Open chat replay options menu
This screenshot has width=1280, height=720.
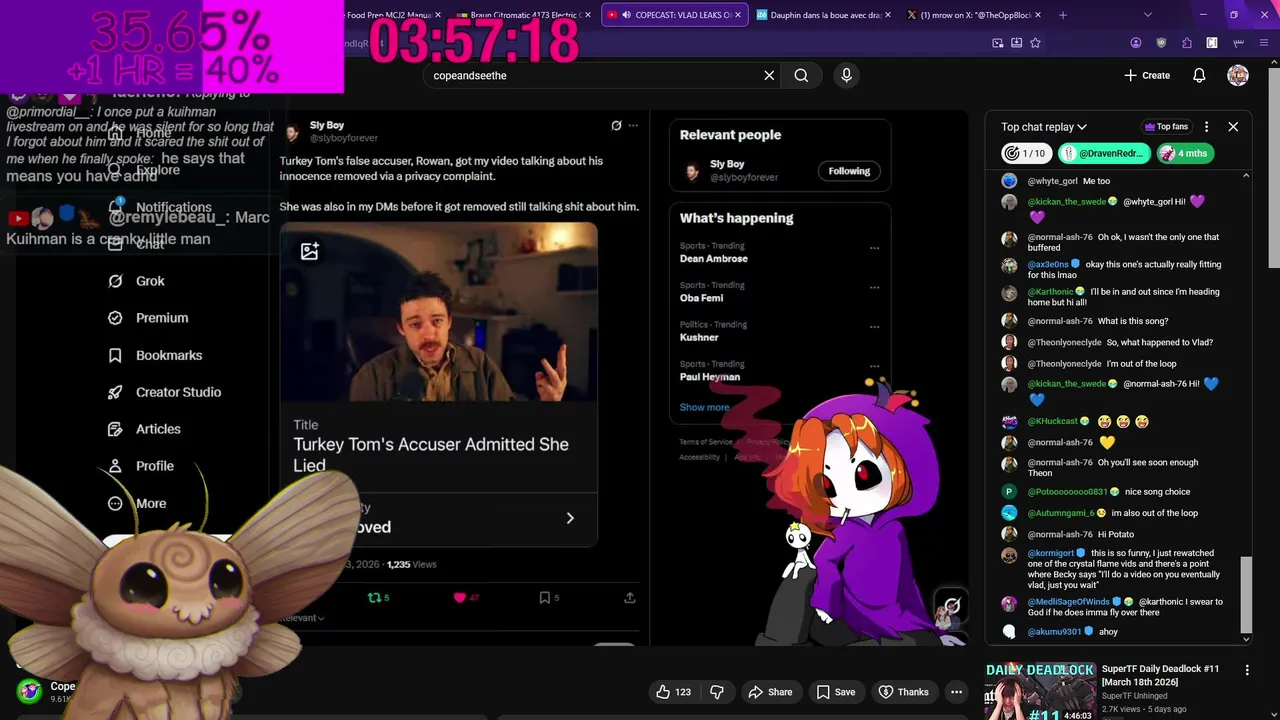click(1206, 127)
